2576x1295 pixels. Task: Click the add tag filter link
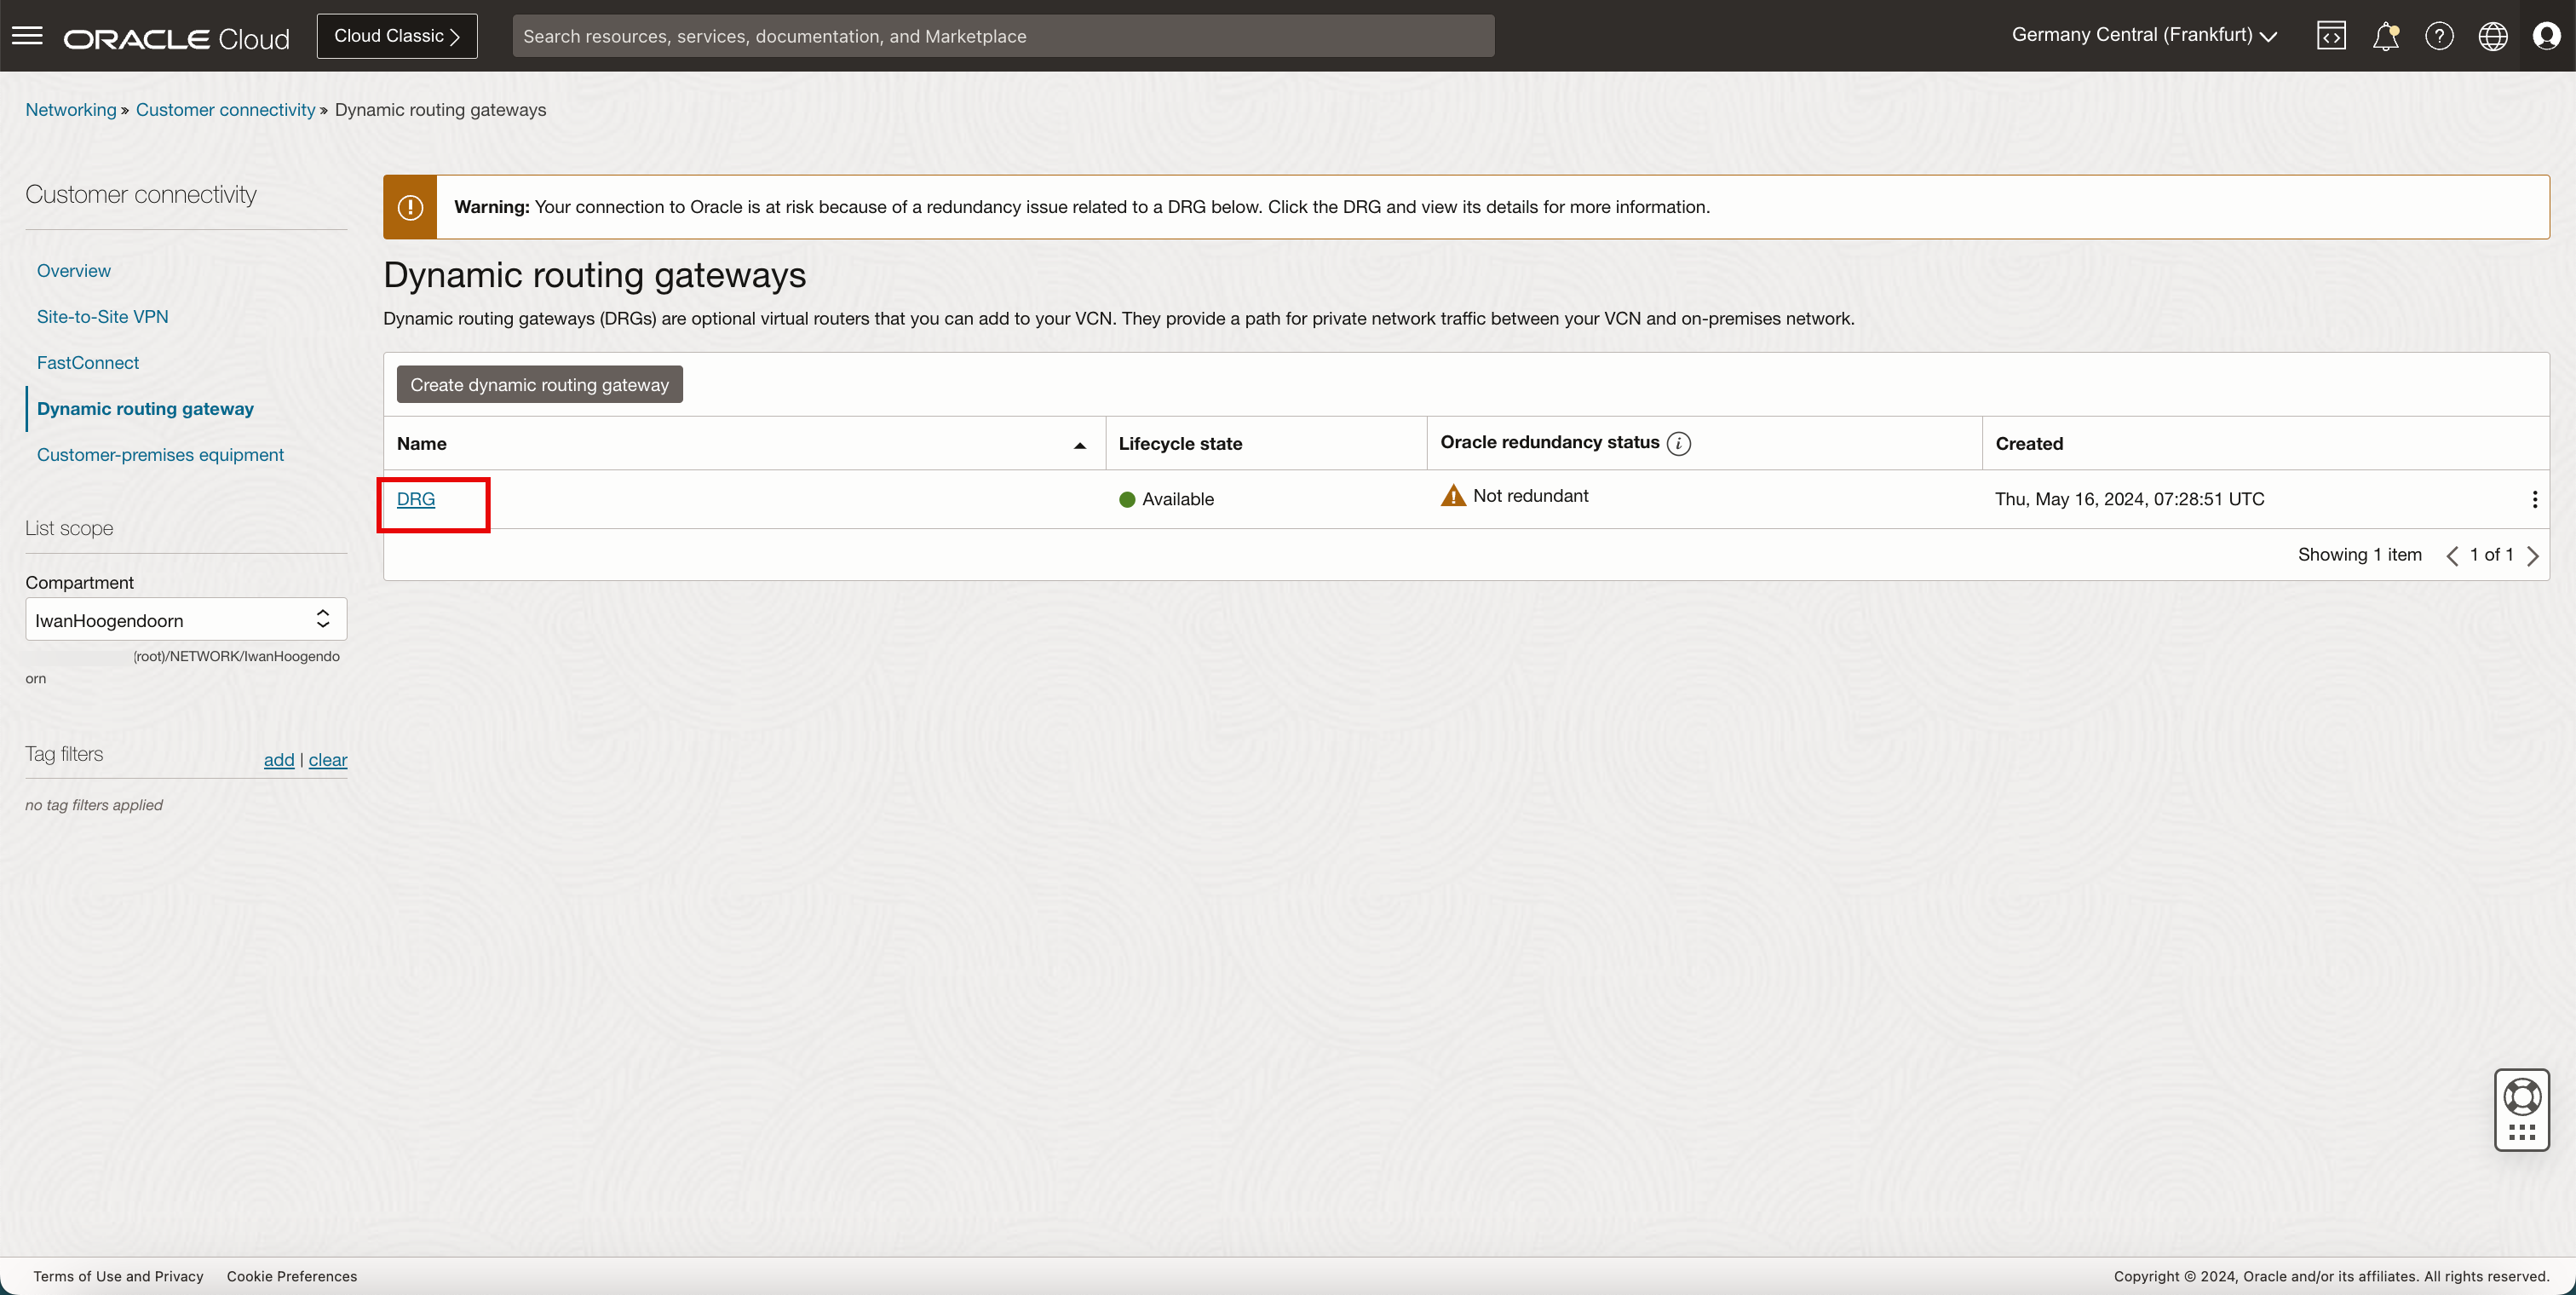[278, 760]
